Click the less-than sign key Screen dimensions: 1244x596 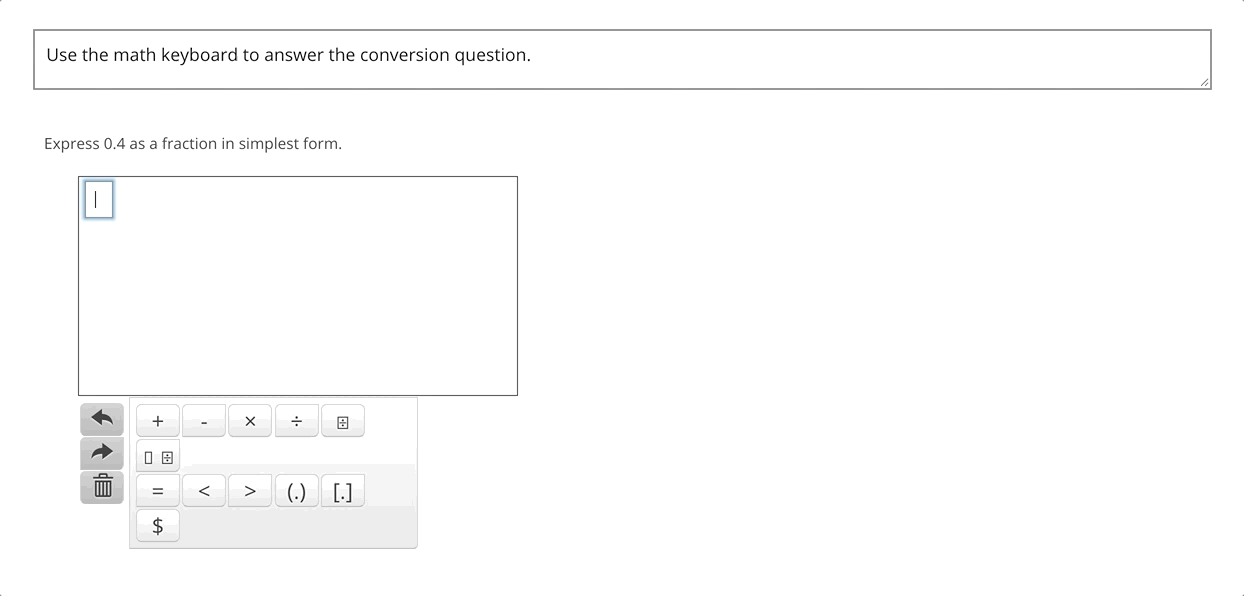[x=204, y=490]
